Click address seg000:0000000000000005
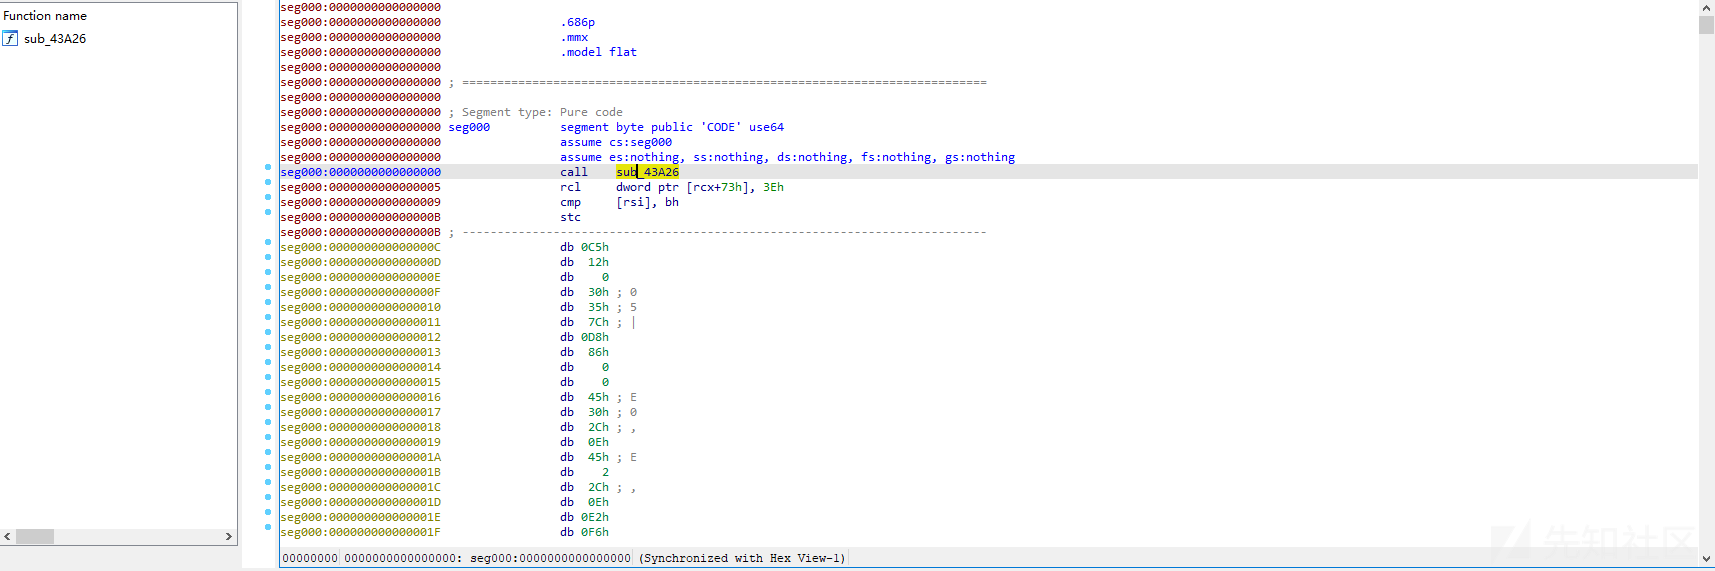The height and width of the screenshot is (571, 1715). click(360, 187)
